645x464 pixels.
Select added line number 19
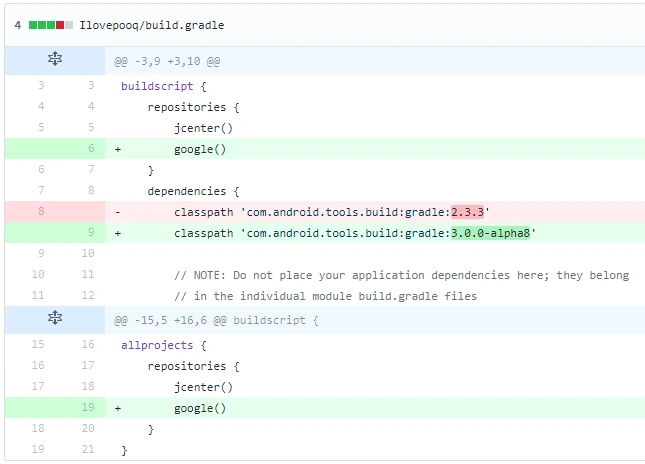pyautogui.click(x=88, y=407)
